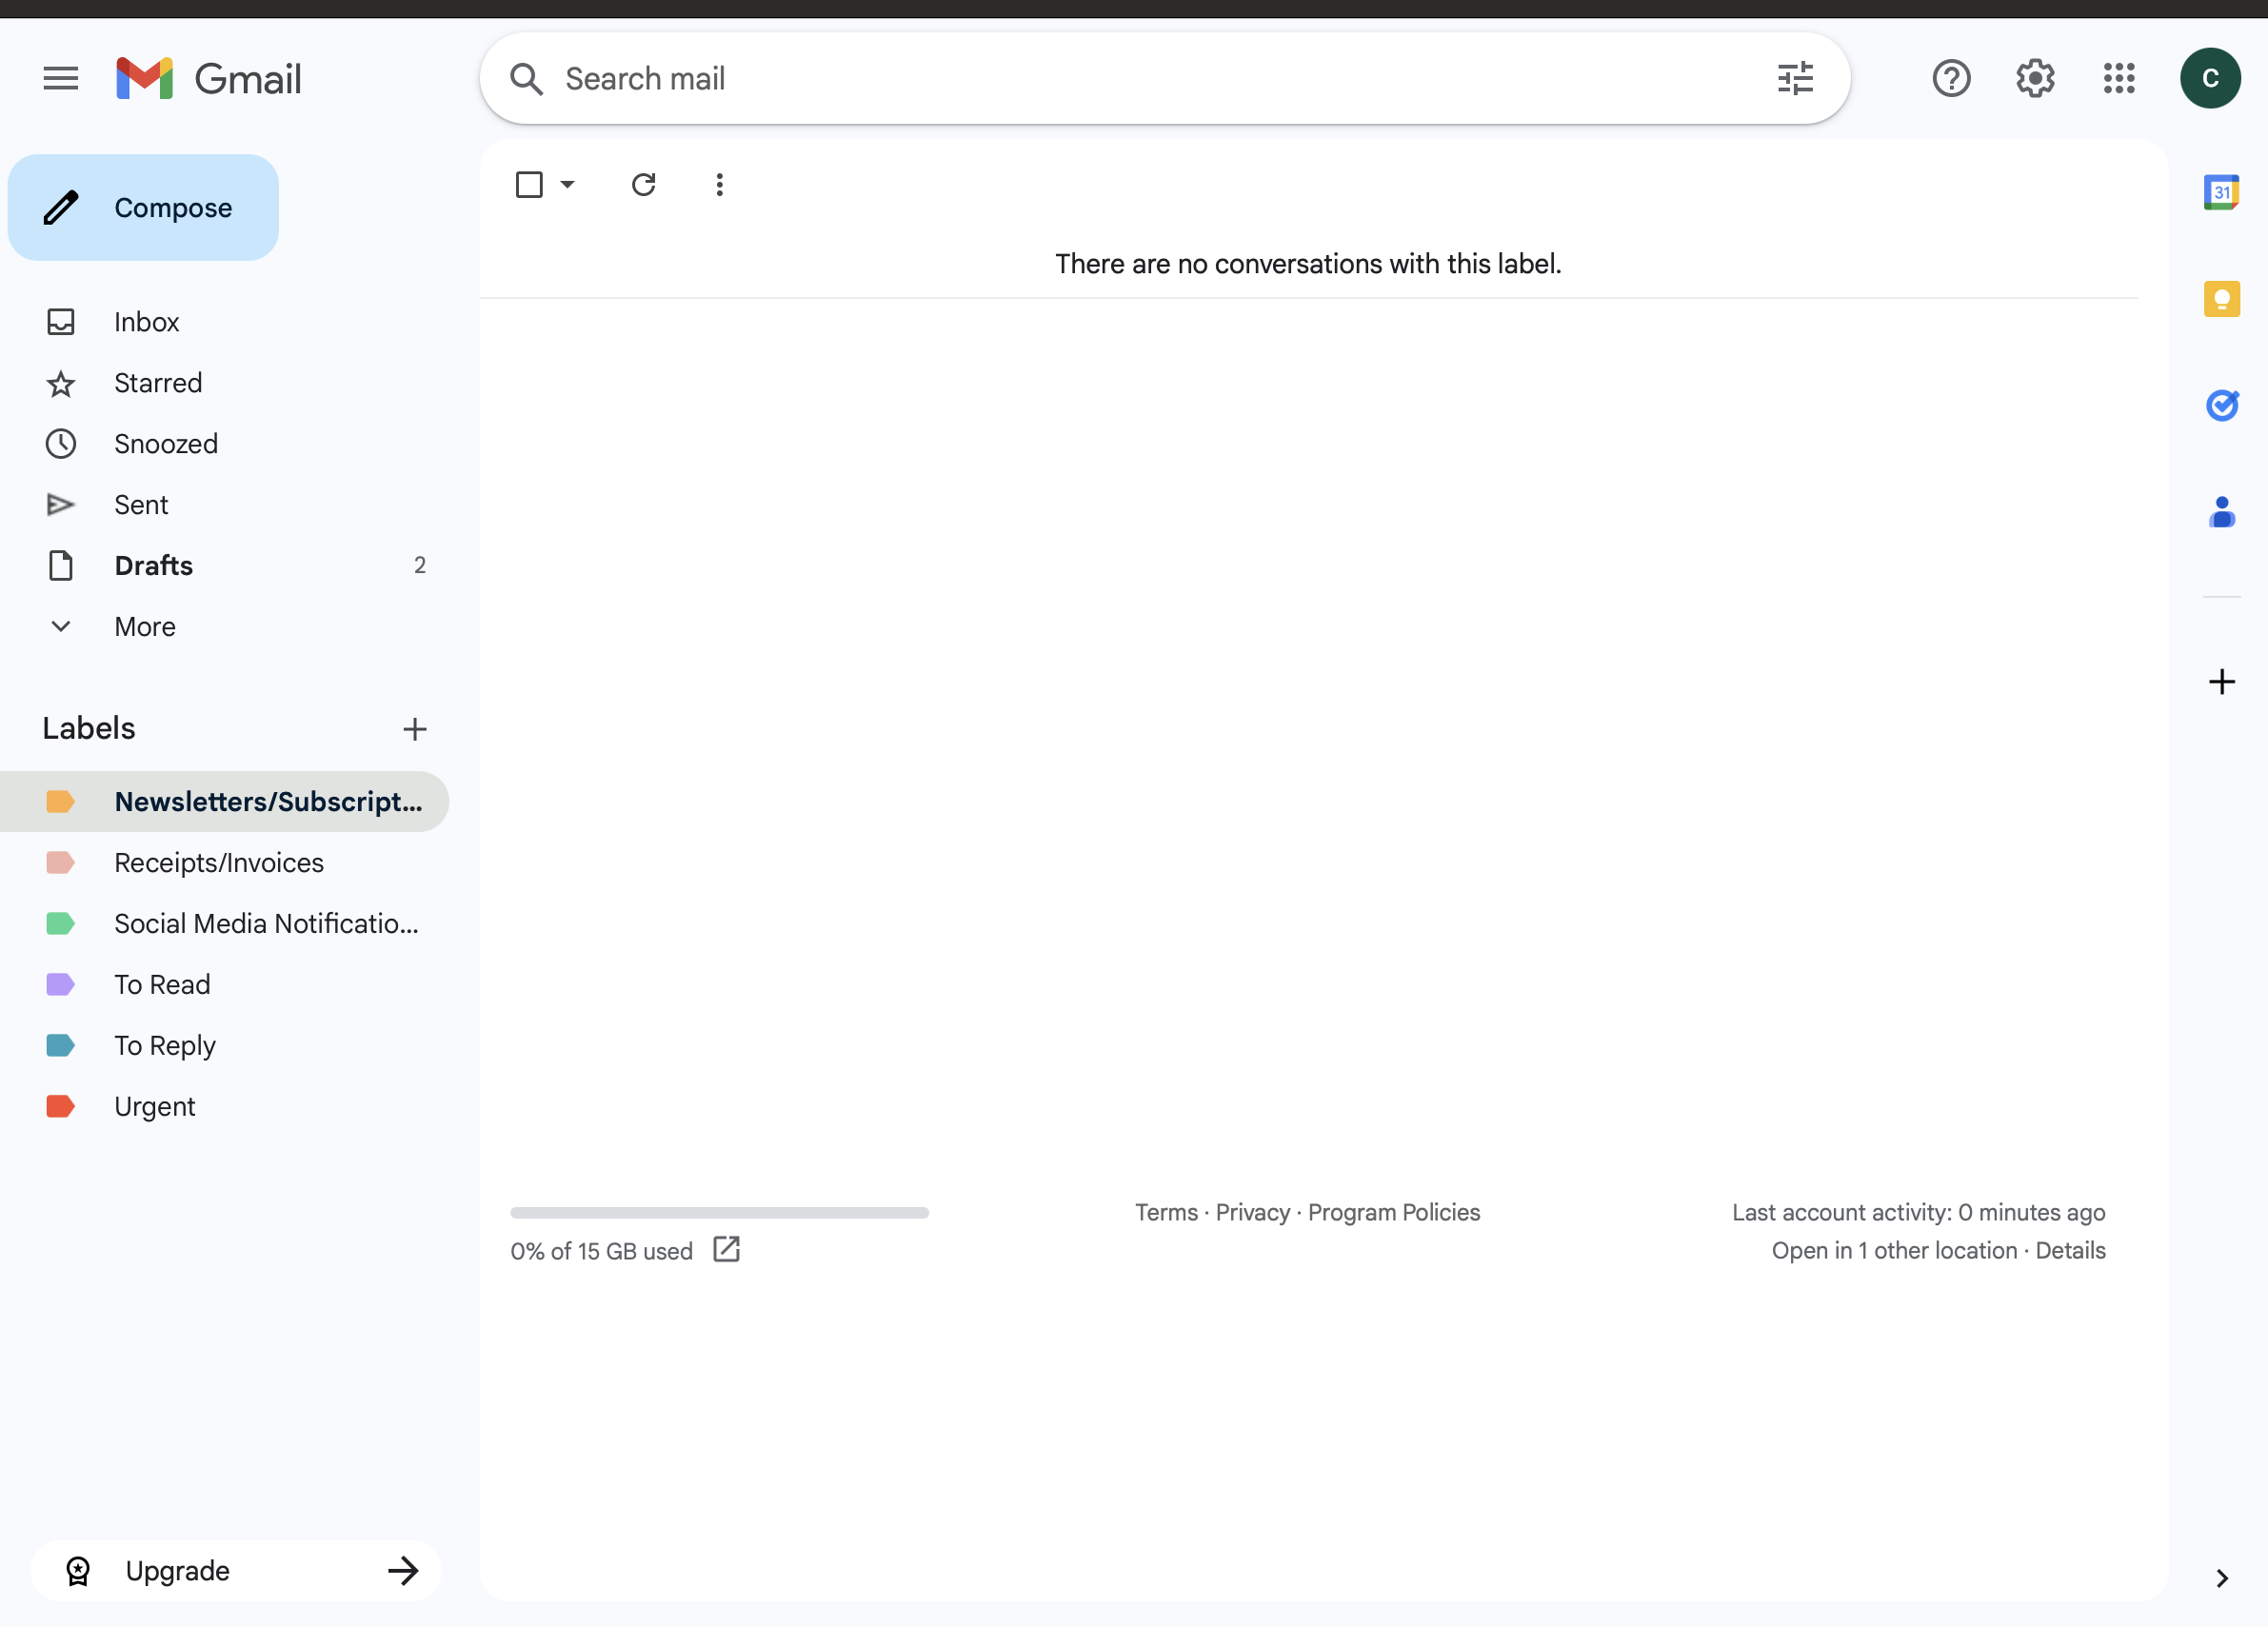
Task: Refresh the mail list
Action: (643, 184)
